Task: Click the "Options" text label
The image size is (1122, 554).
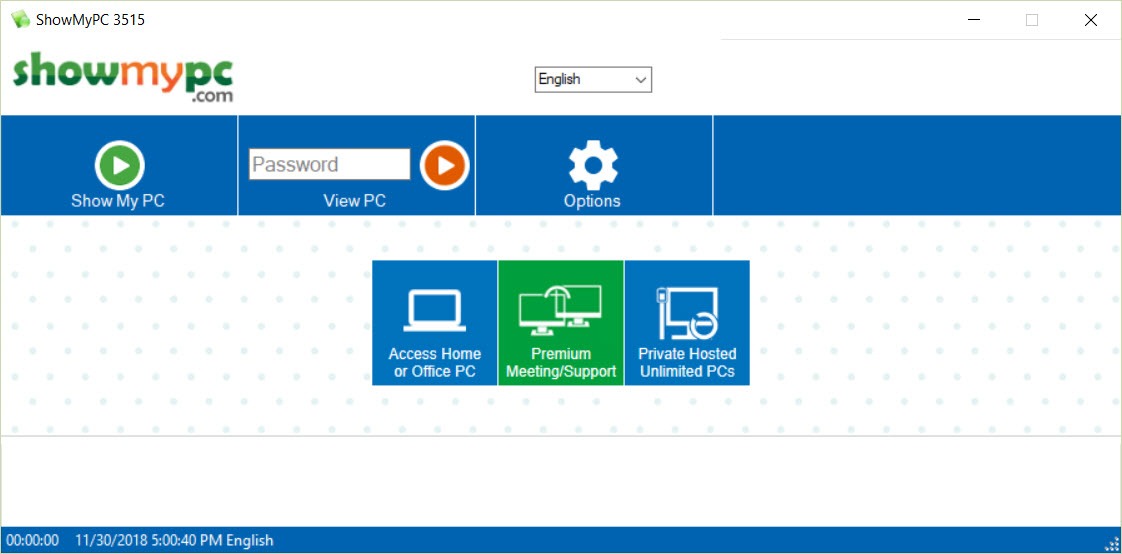Action: (x=592, y=201)
